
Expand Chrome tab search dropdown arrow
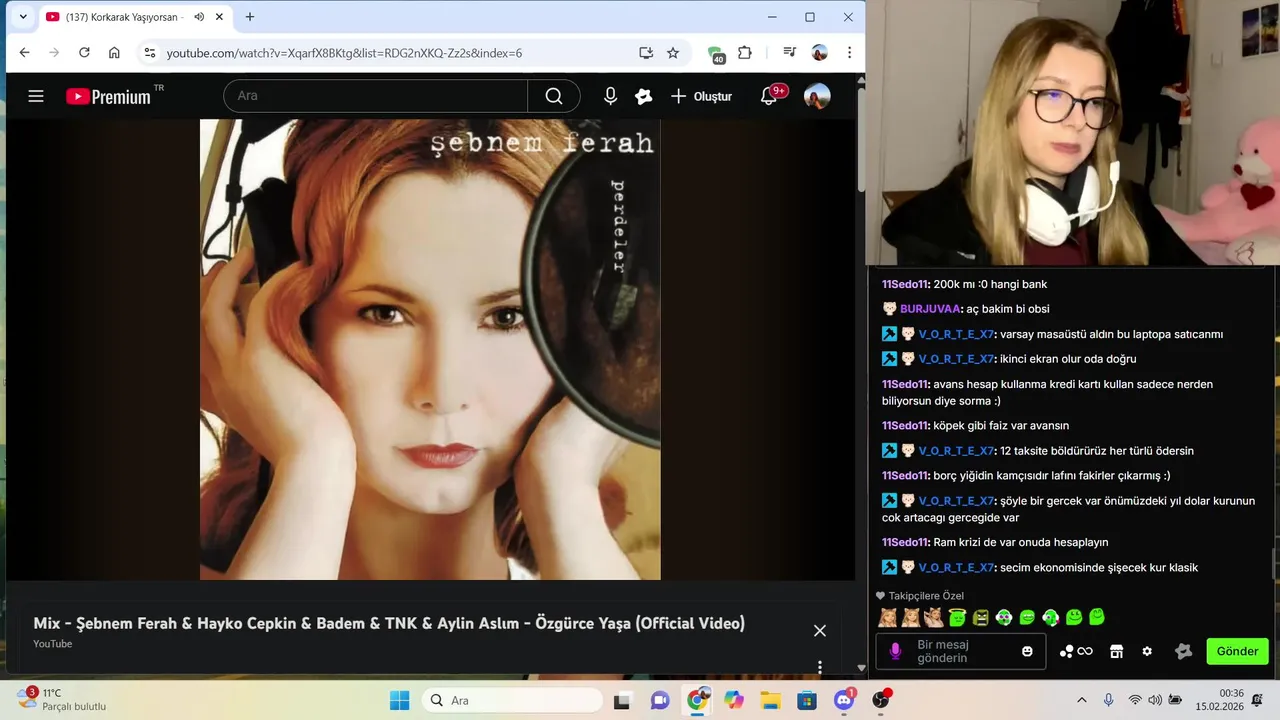23,17
